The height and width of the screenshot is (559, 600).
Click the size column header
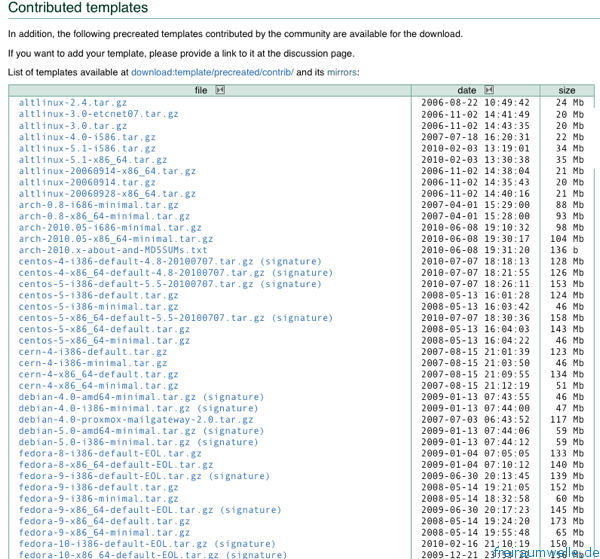567,90
